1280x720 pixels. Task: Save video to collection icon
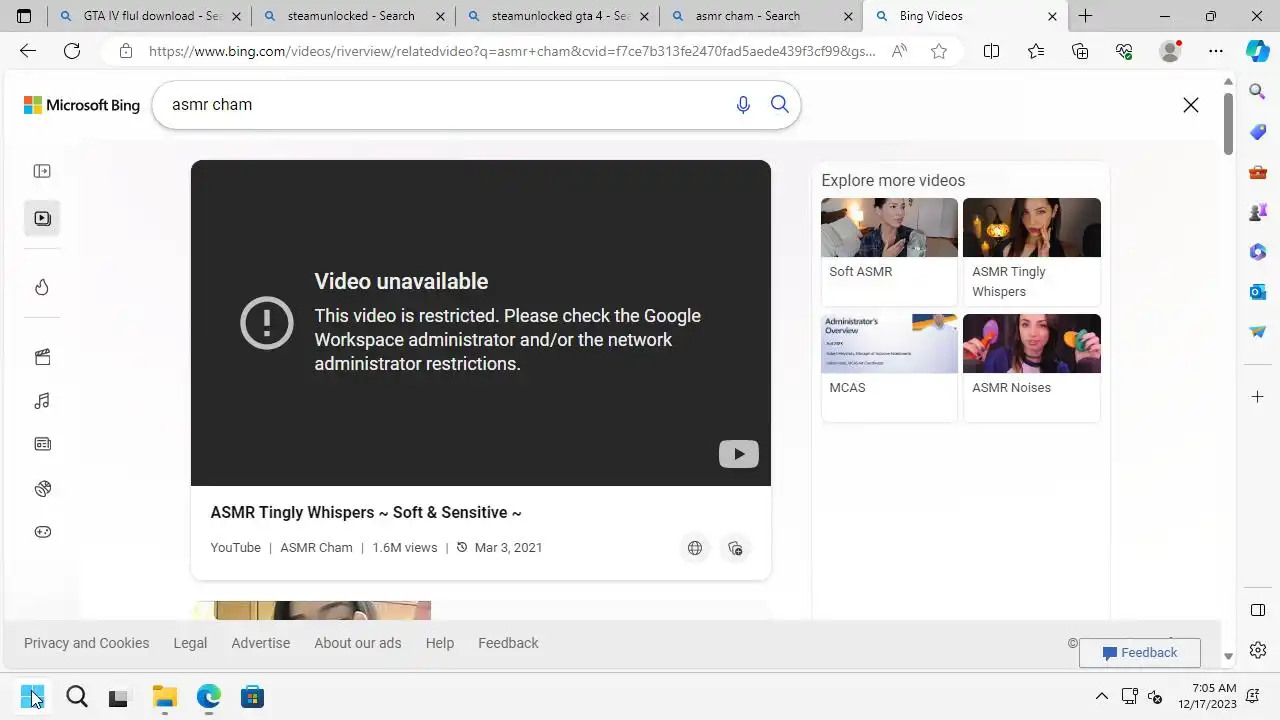(735, 548)
